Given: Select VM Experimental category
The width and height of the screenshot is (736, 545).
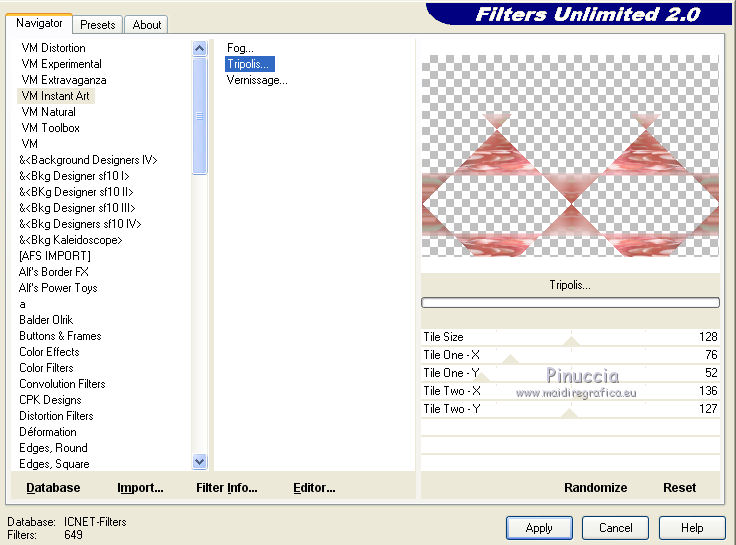Looking at the screenshot, I should tap(61, 64).
